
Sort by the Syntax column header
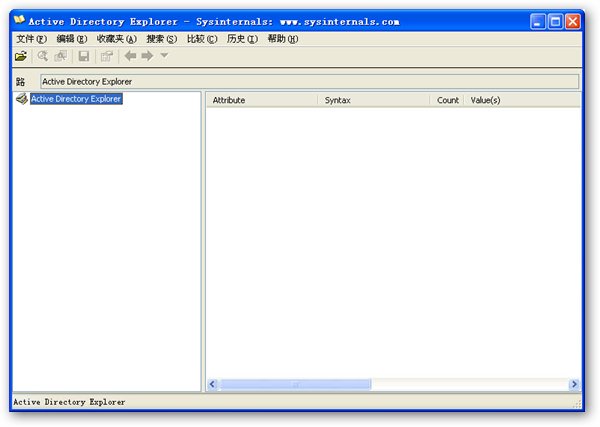pyautogui.click(x=373, y=100)
